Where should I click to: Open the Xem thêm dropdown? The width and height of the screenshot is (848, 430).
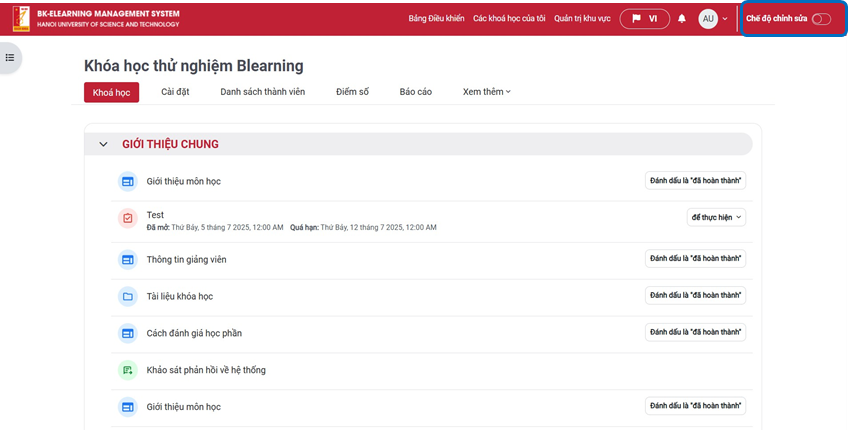tap(487, 92)
